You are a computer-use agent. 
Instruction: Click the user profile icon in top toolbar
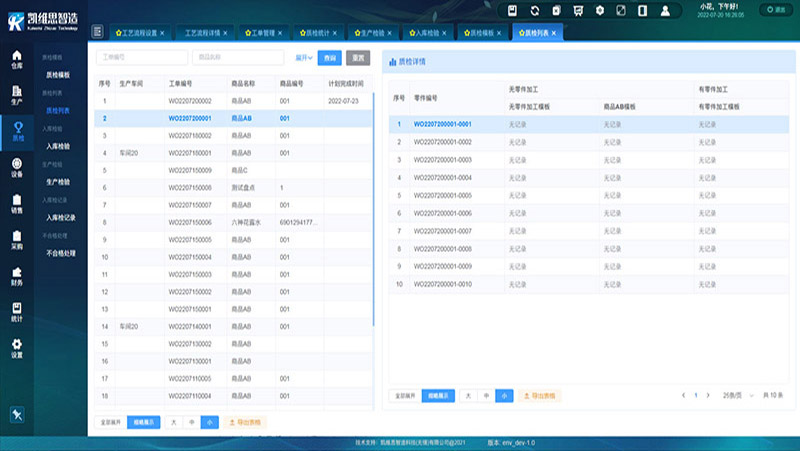pyautogui.click(x=665, y=10)
